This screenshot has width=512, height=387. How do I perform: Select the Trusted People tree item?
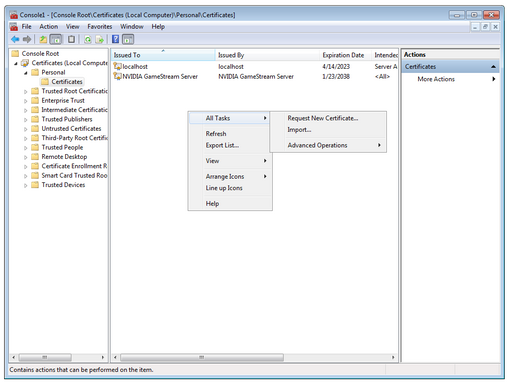tap(62, 147)
